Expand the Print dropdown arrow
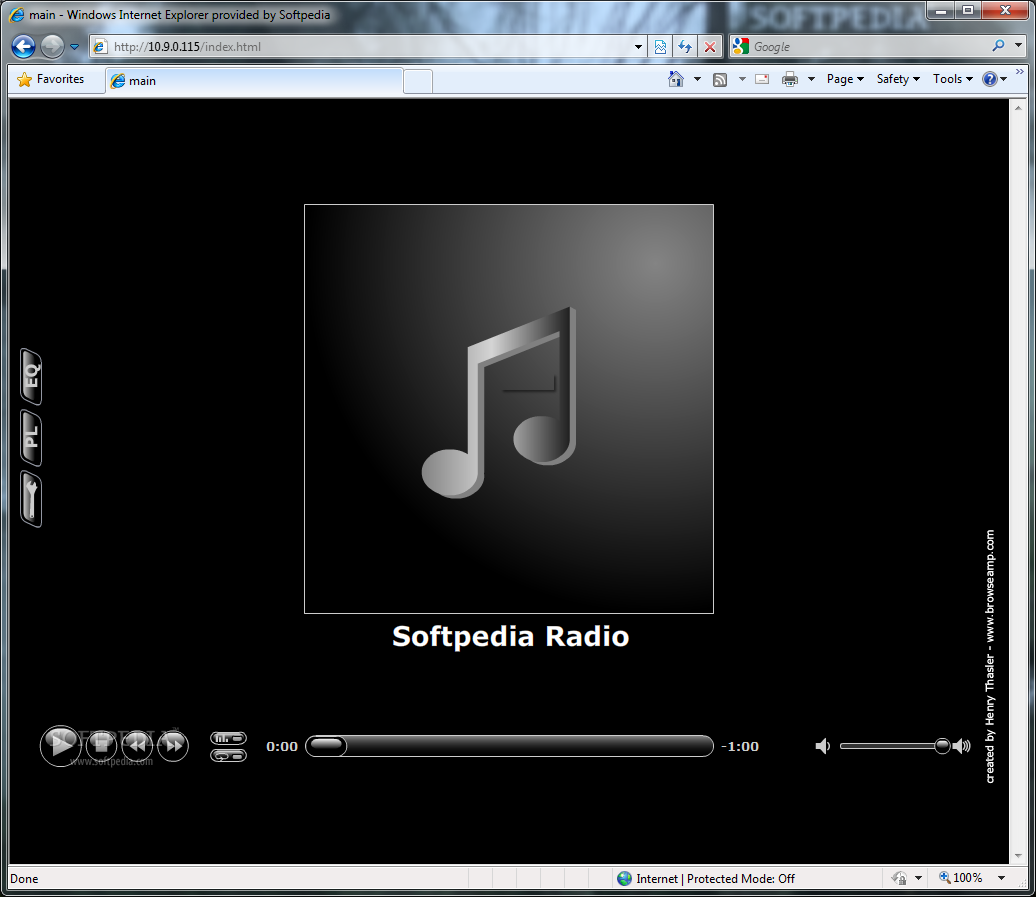This screenshot has height=897, width=1036. (811, 79)
